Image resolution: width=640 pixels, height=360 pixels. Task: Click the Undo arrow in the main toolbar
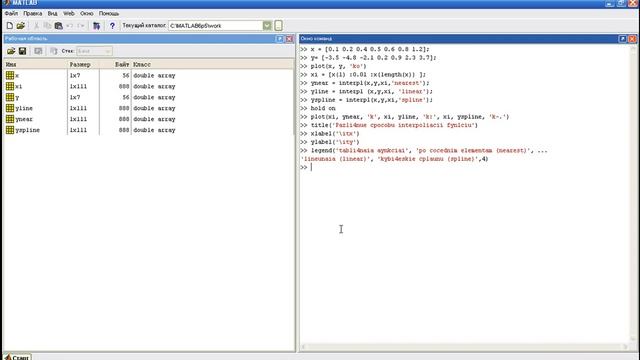(x=70, y=26)
